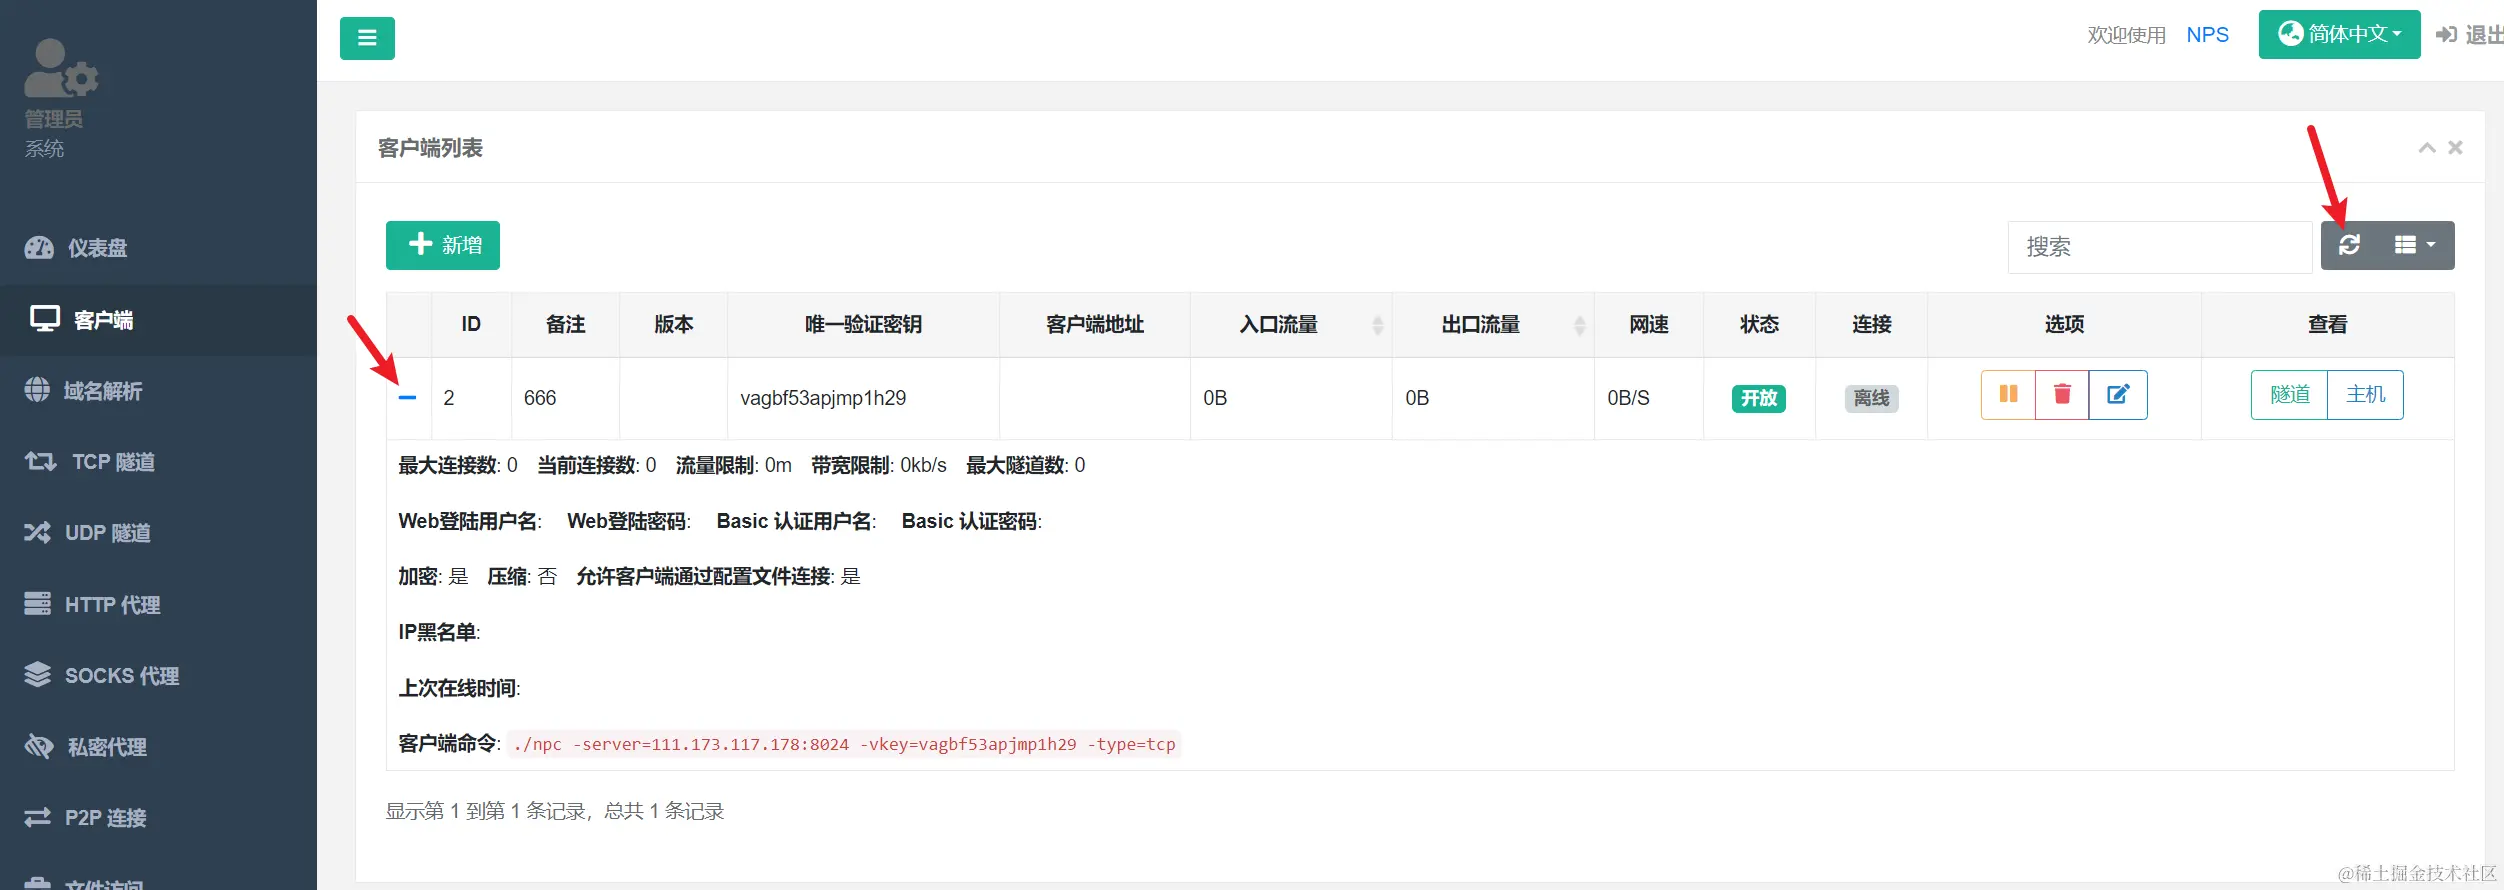The image size is (2504, 890).
Task: Close the 客户端列表 panel
Action: pyautogui.click(x=2455, y=148)
